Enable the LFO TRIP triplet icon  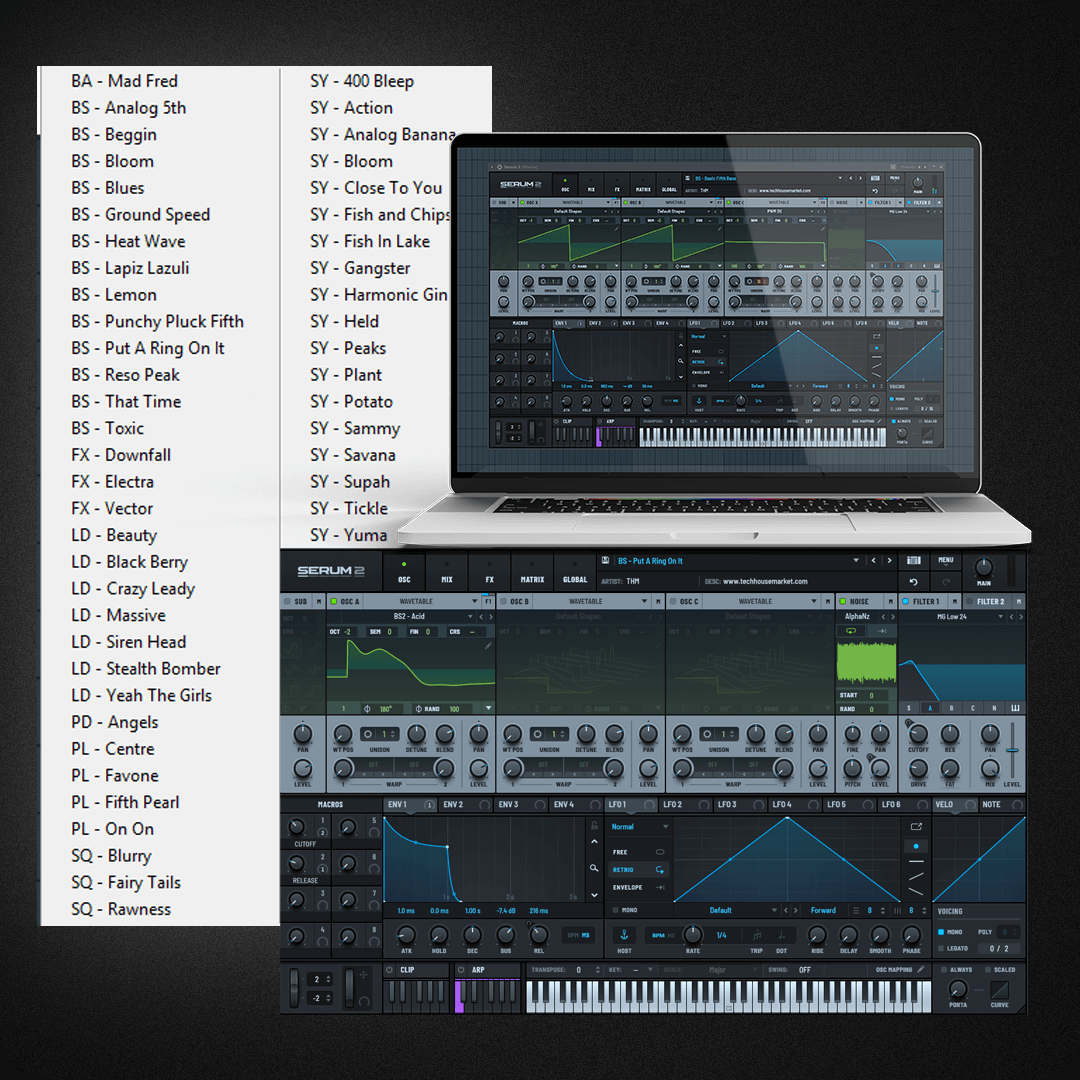(757, 935)
